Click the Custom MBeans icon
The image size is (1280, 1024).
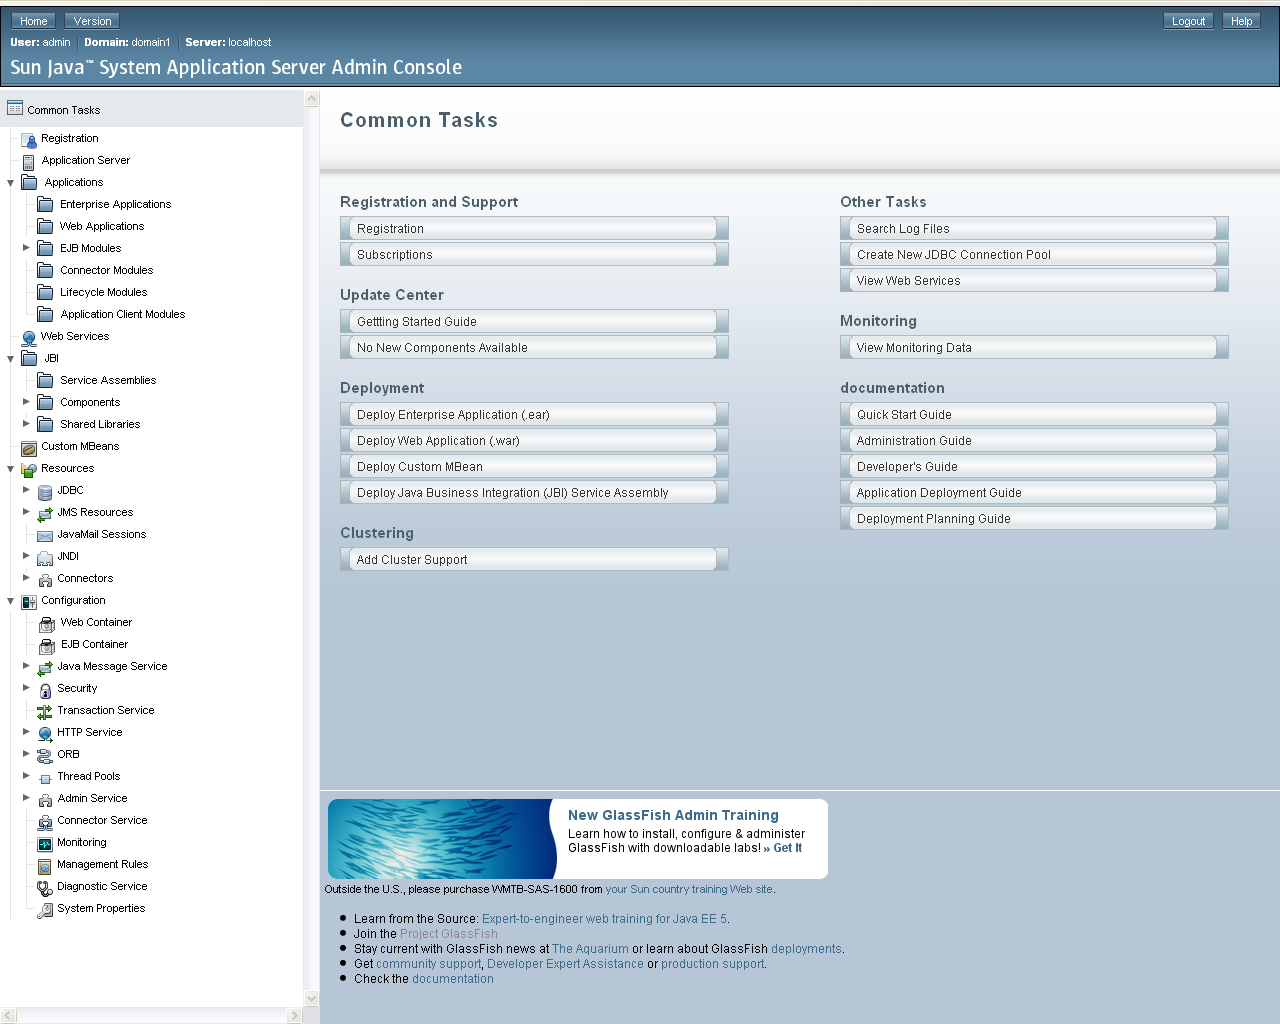click(x=29, y=447)
